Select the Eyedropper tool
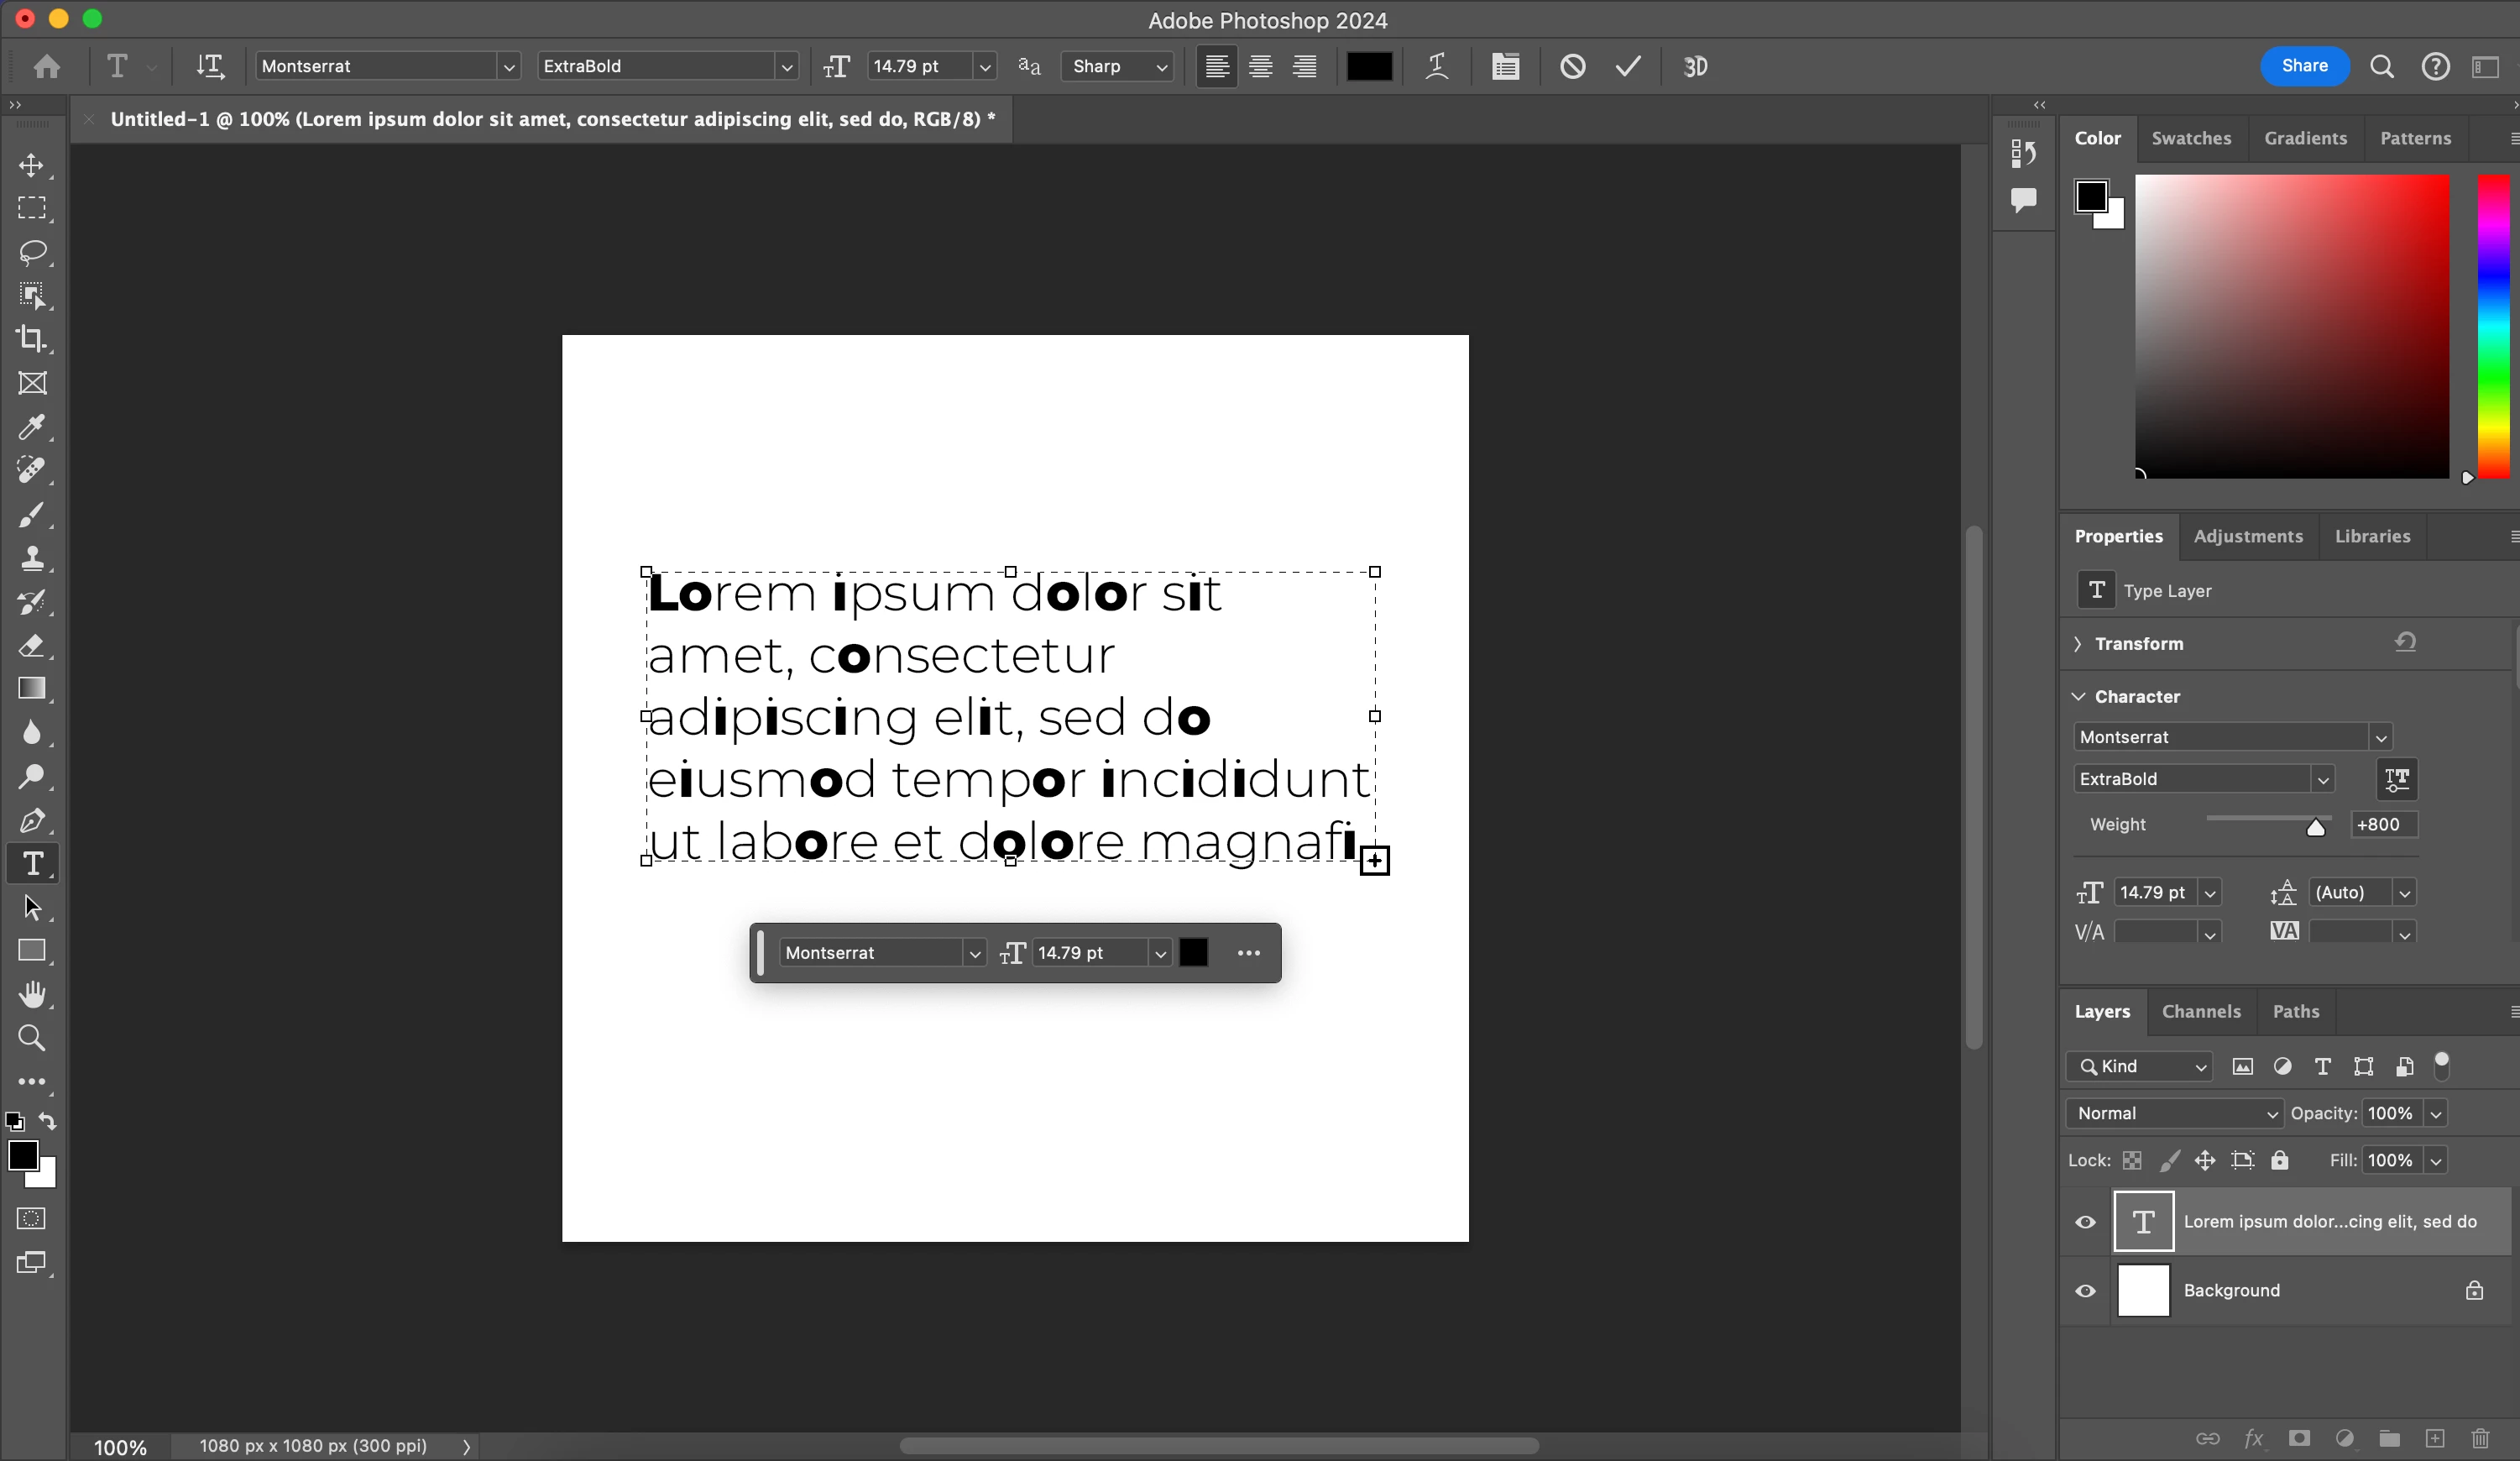Screen dimensions: 2520x1461 coord(32,427)
